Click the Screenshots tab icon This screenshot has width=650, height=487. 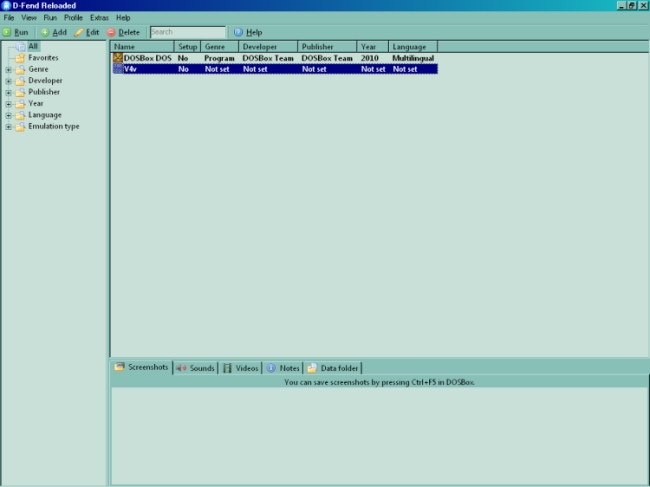pos(119,367)
